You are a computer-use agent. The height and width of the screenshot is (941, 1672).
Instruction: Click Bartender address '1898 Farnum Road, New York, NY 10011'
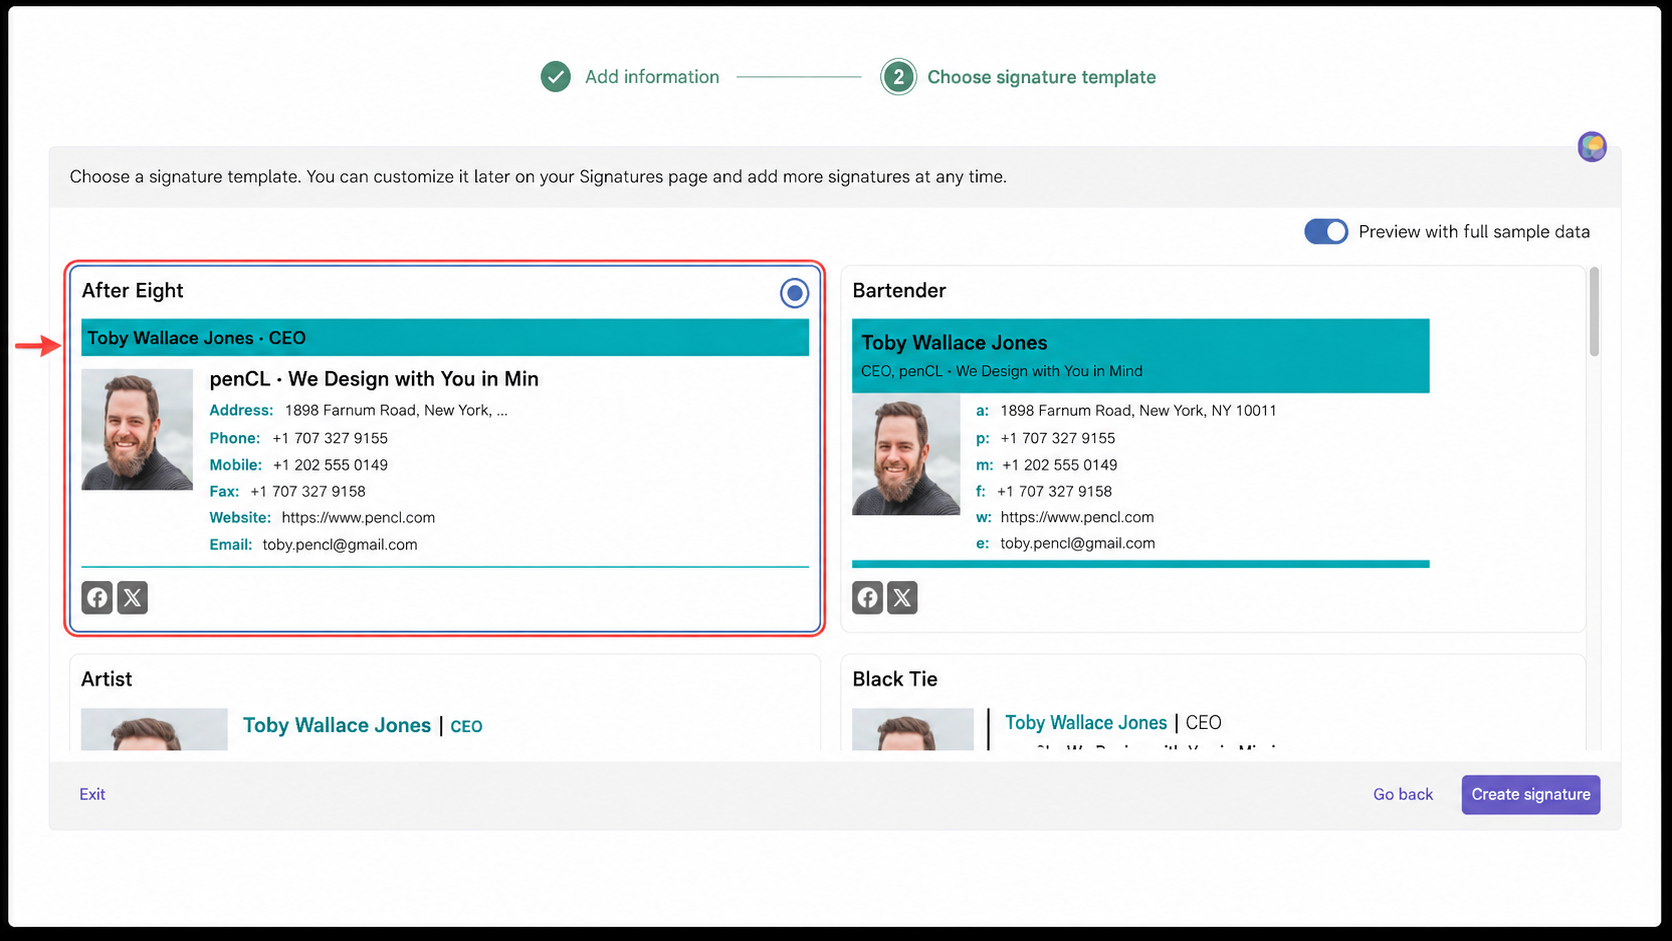1126,411
